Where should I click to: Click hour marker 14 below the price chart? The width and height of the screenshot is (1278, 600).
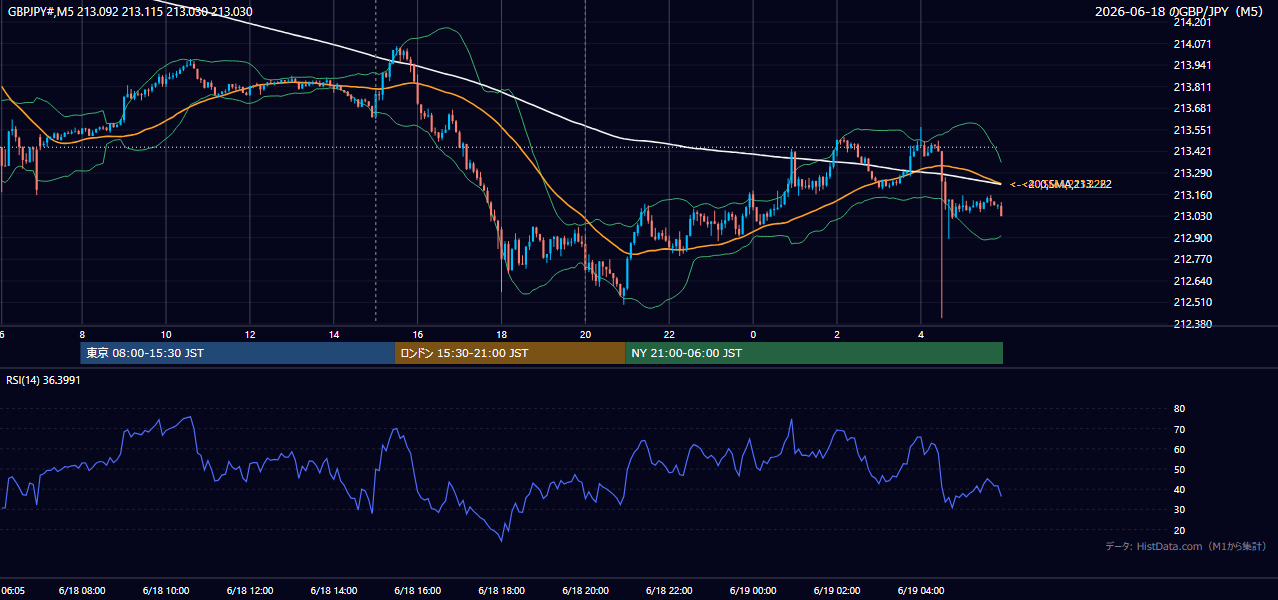(334, 334)
